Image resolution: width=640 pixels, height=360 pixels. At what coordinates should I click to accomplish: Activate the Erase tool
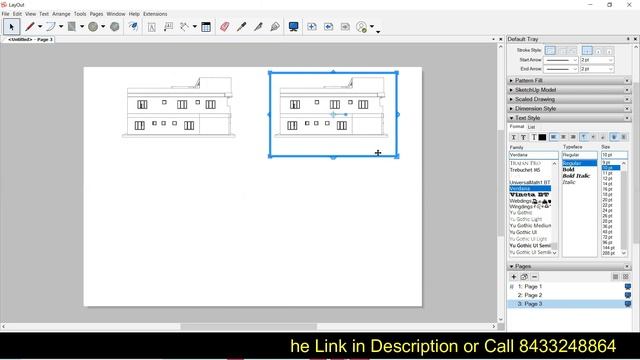(224, 27)
